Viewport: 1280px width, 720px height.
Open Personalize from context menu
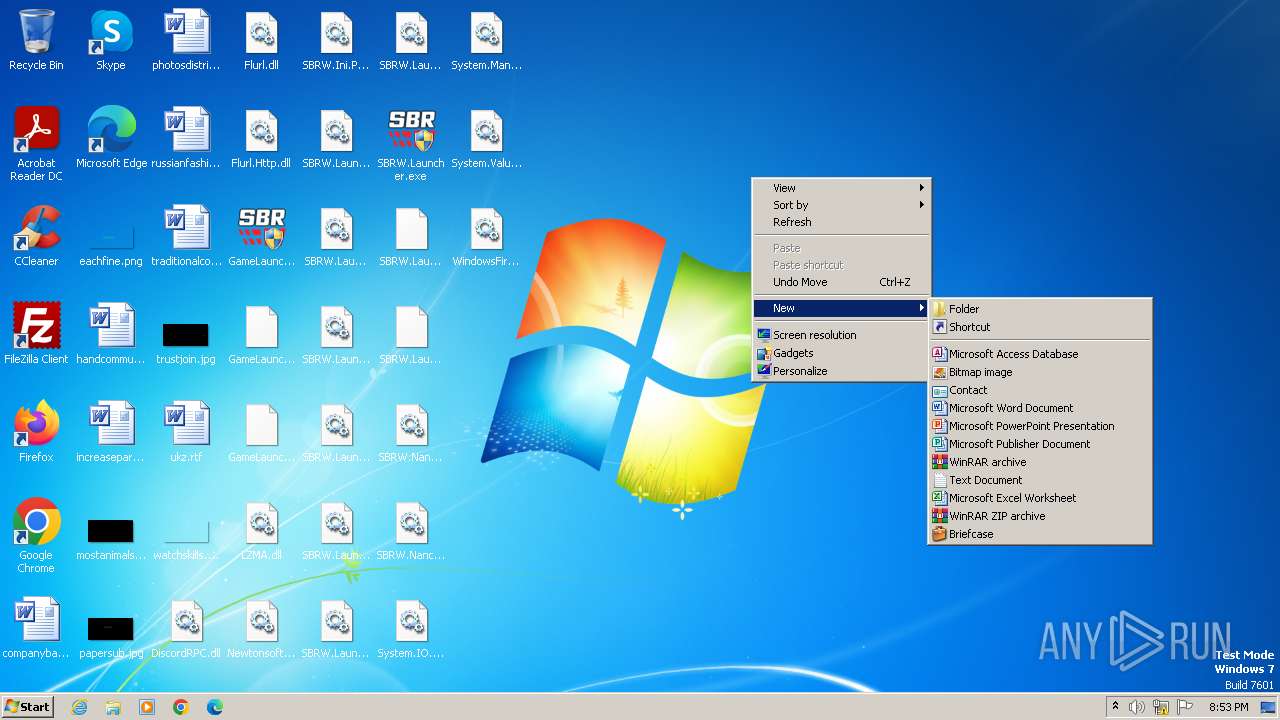click(841, 371)
